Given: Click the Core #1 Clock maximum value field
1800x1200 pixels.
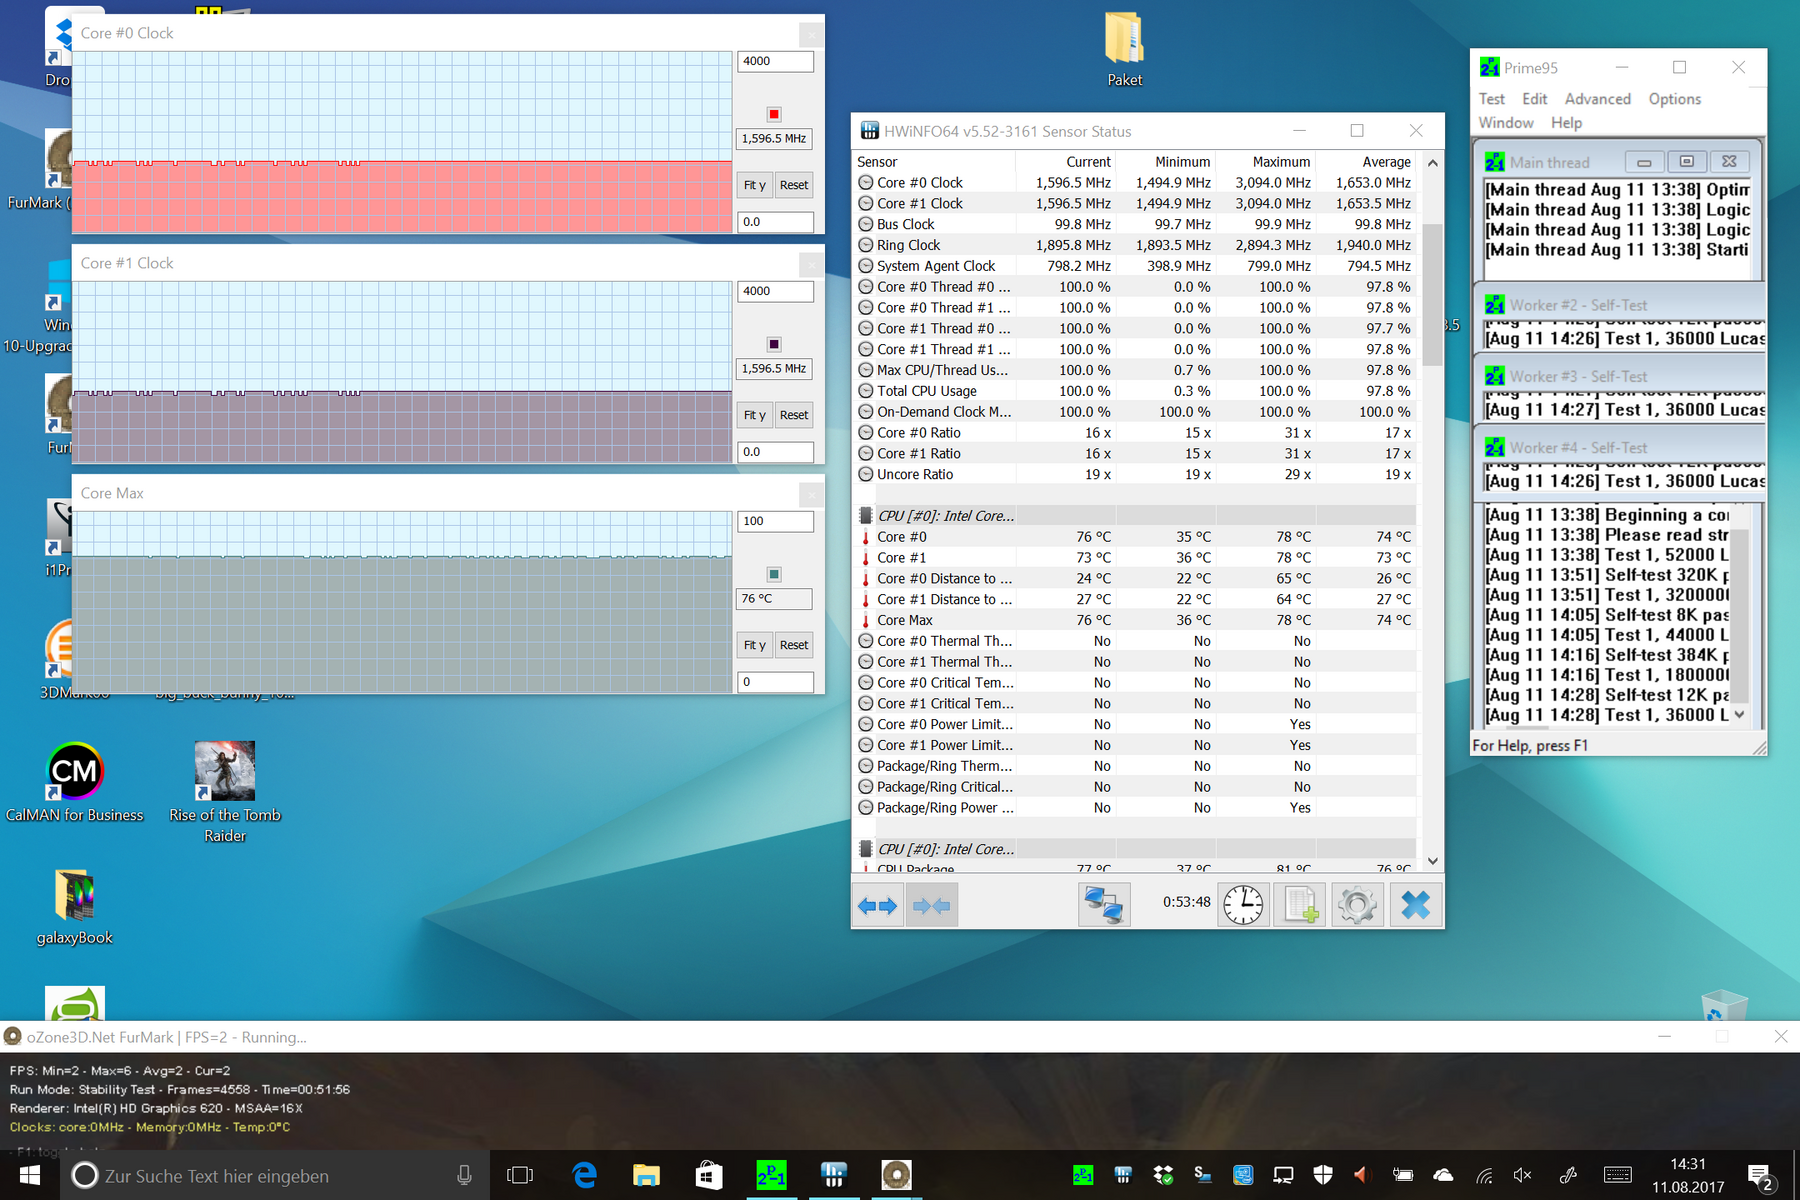Looking at the screenshot, I should (775, 291).
